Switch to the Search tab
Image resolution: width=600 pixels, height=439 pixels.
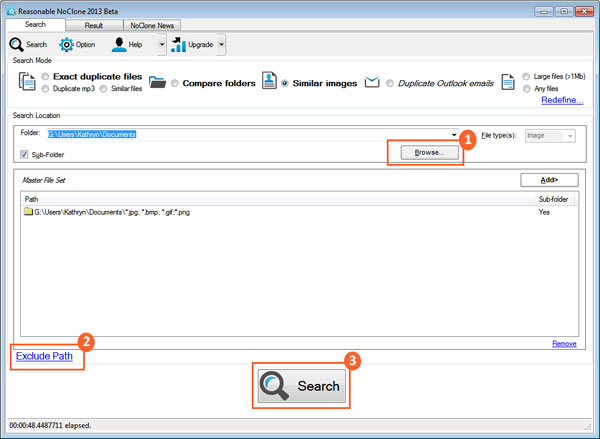coord(35,24)
